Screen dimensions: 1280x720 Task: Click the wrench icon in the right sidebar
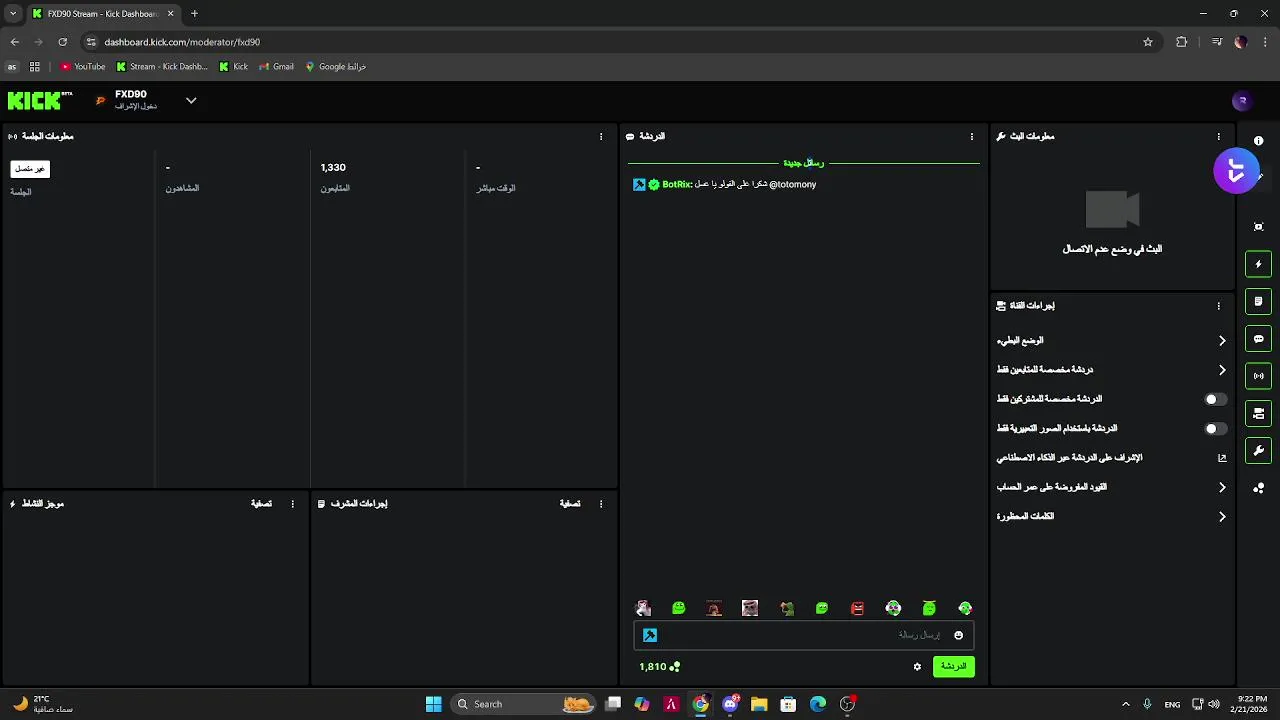pyautogui.click(x=1259, y=451)
